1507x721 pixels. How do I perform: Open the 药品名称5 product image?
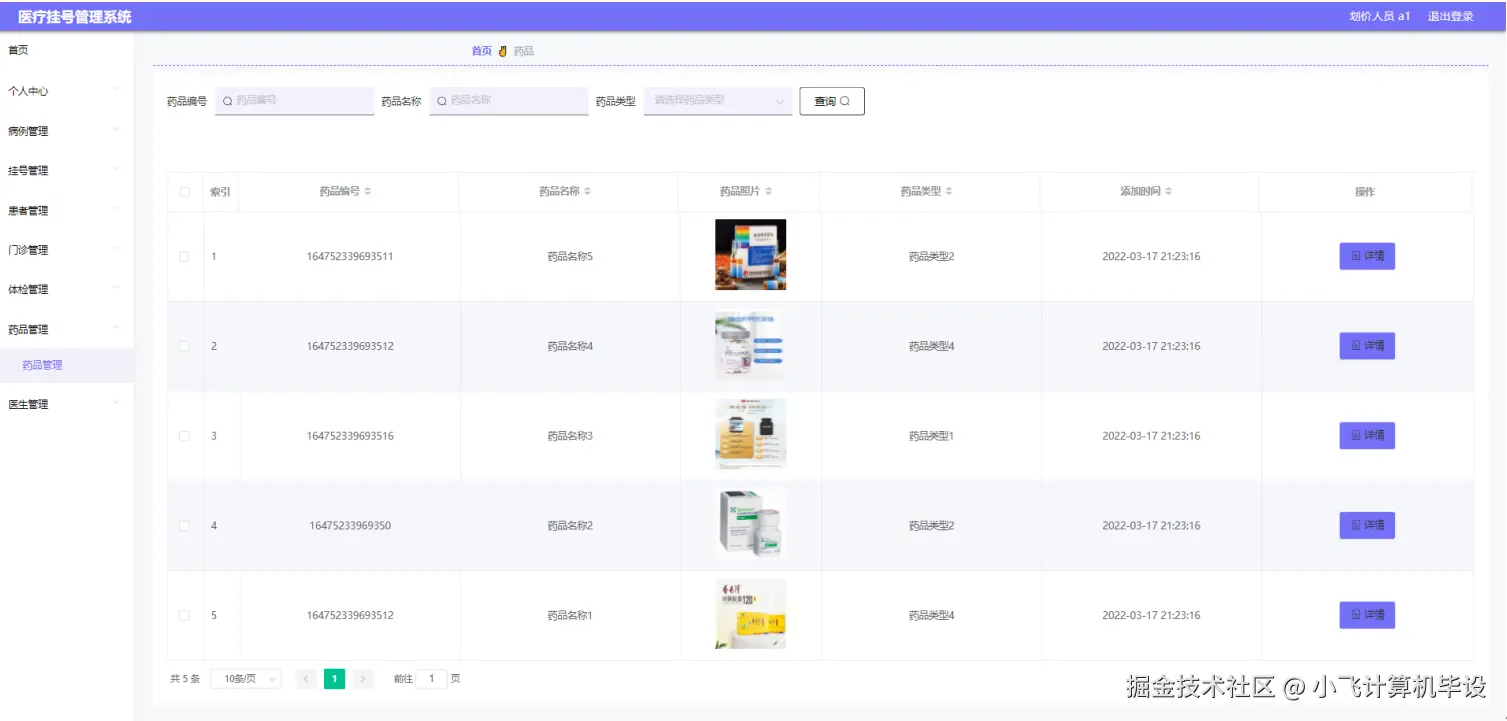tap(750, 255)
